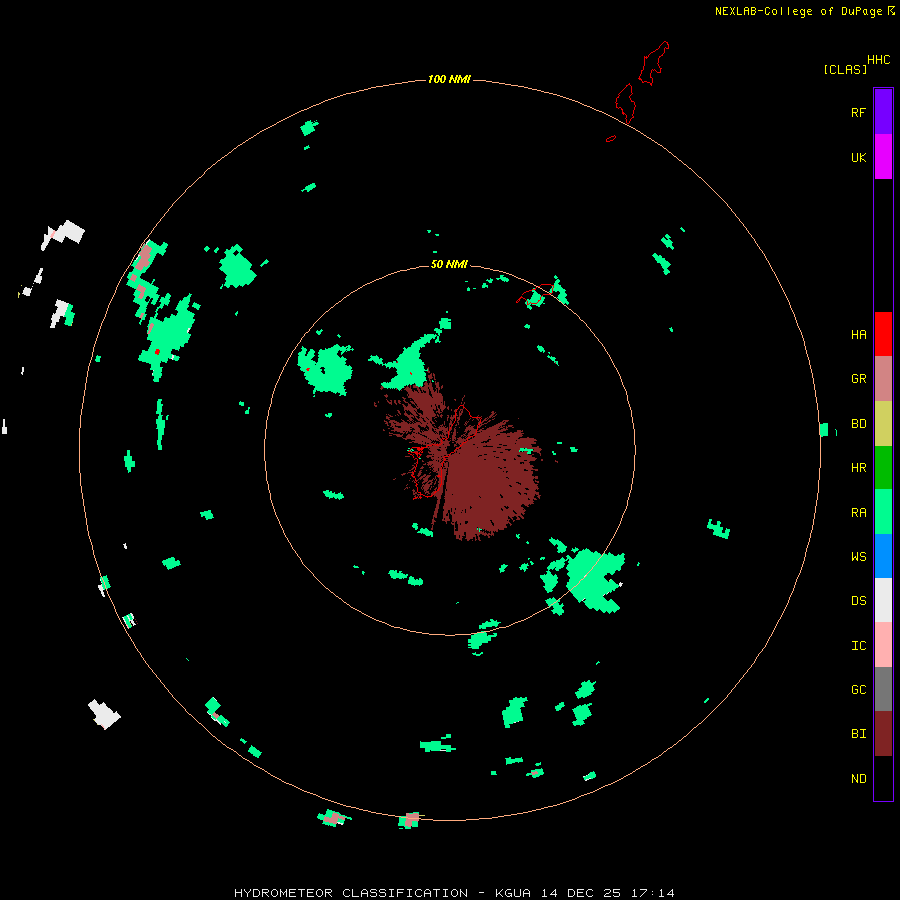Click the 'HHC' product label
This screenshot has width=900, height=900.
pos(879,60)
